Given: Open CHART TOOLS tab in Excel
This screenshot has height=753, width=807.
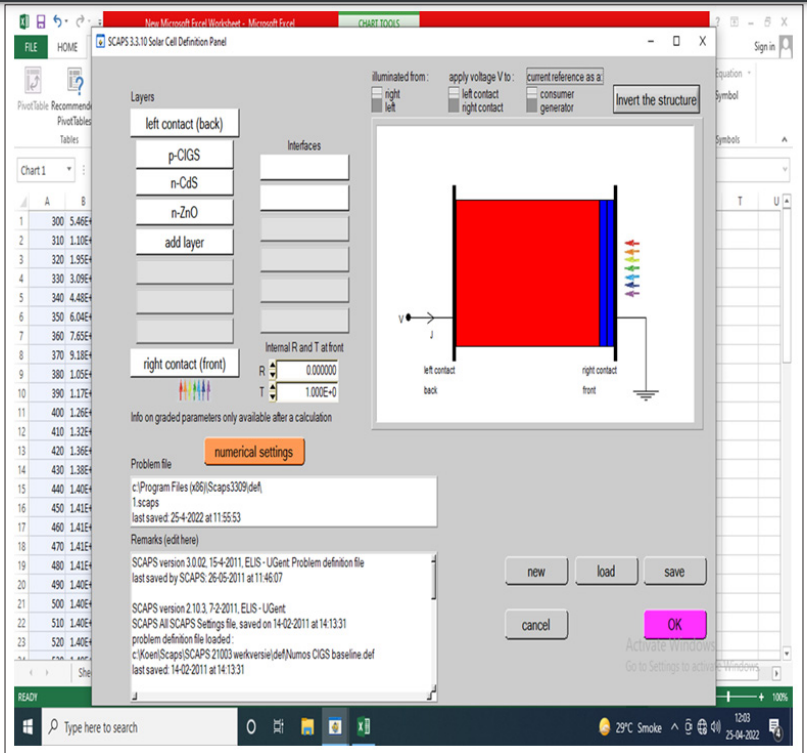Looking at the screenshot, I should point(379,23).
